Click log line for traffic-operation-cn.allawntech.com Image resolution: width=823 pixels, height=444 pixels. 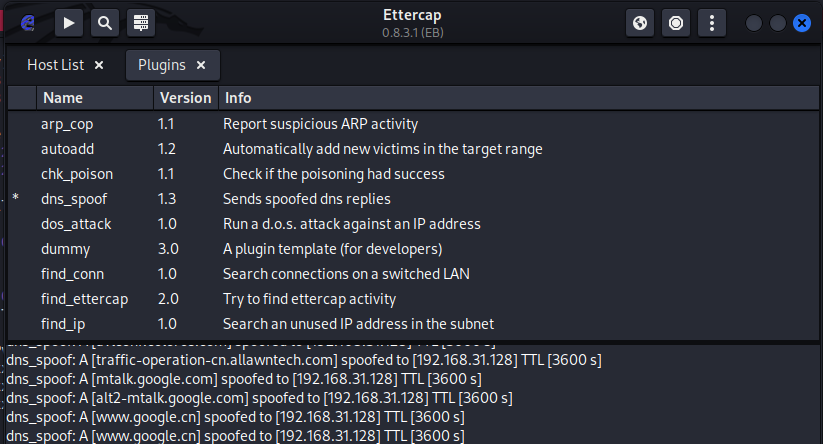pos(304,360)
